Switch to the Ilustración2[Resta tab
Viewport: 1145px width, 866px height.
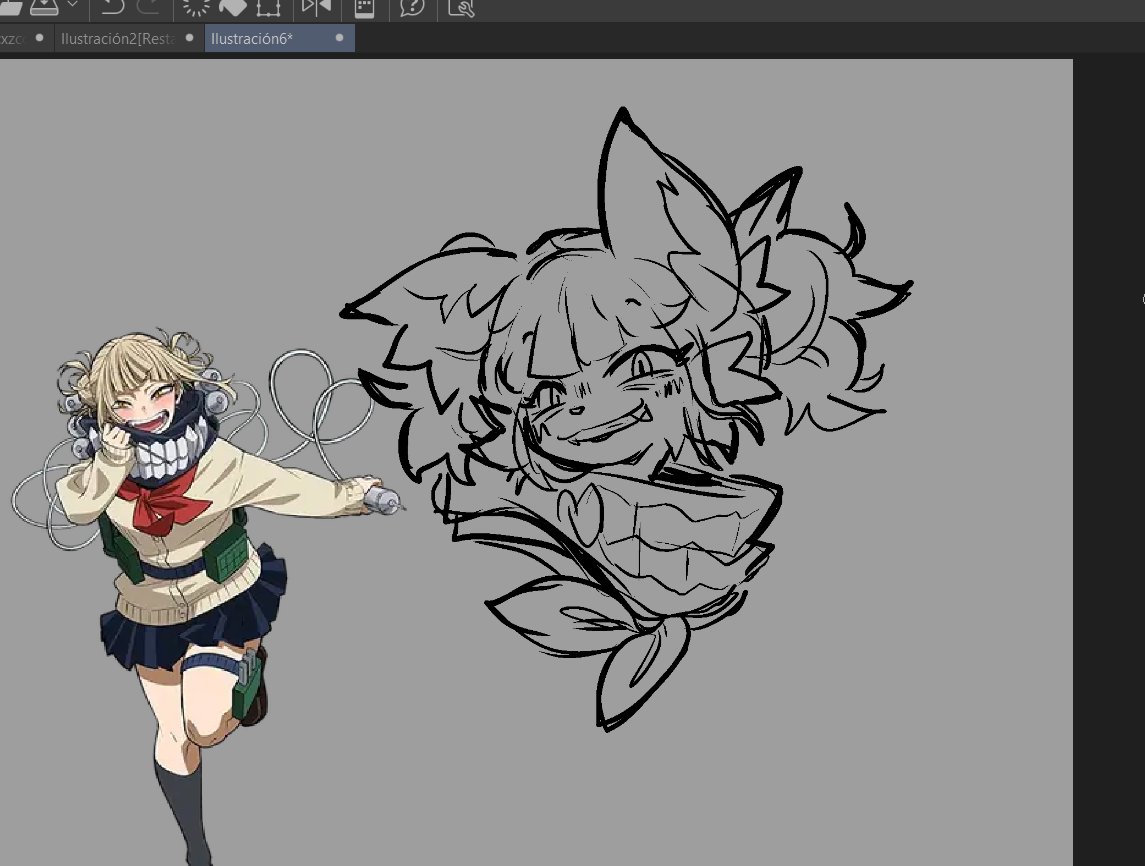127,39
